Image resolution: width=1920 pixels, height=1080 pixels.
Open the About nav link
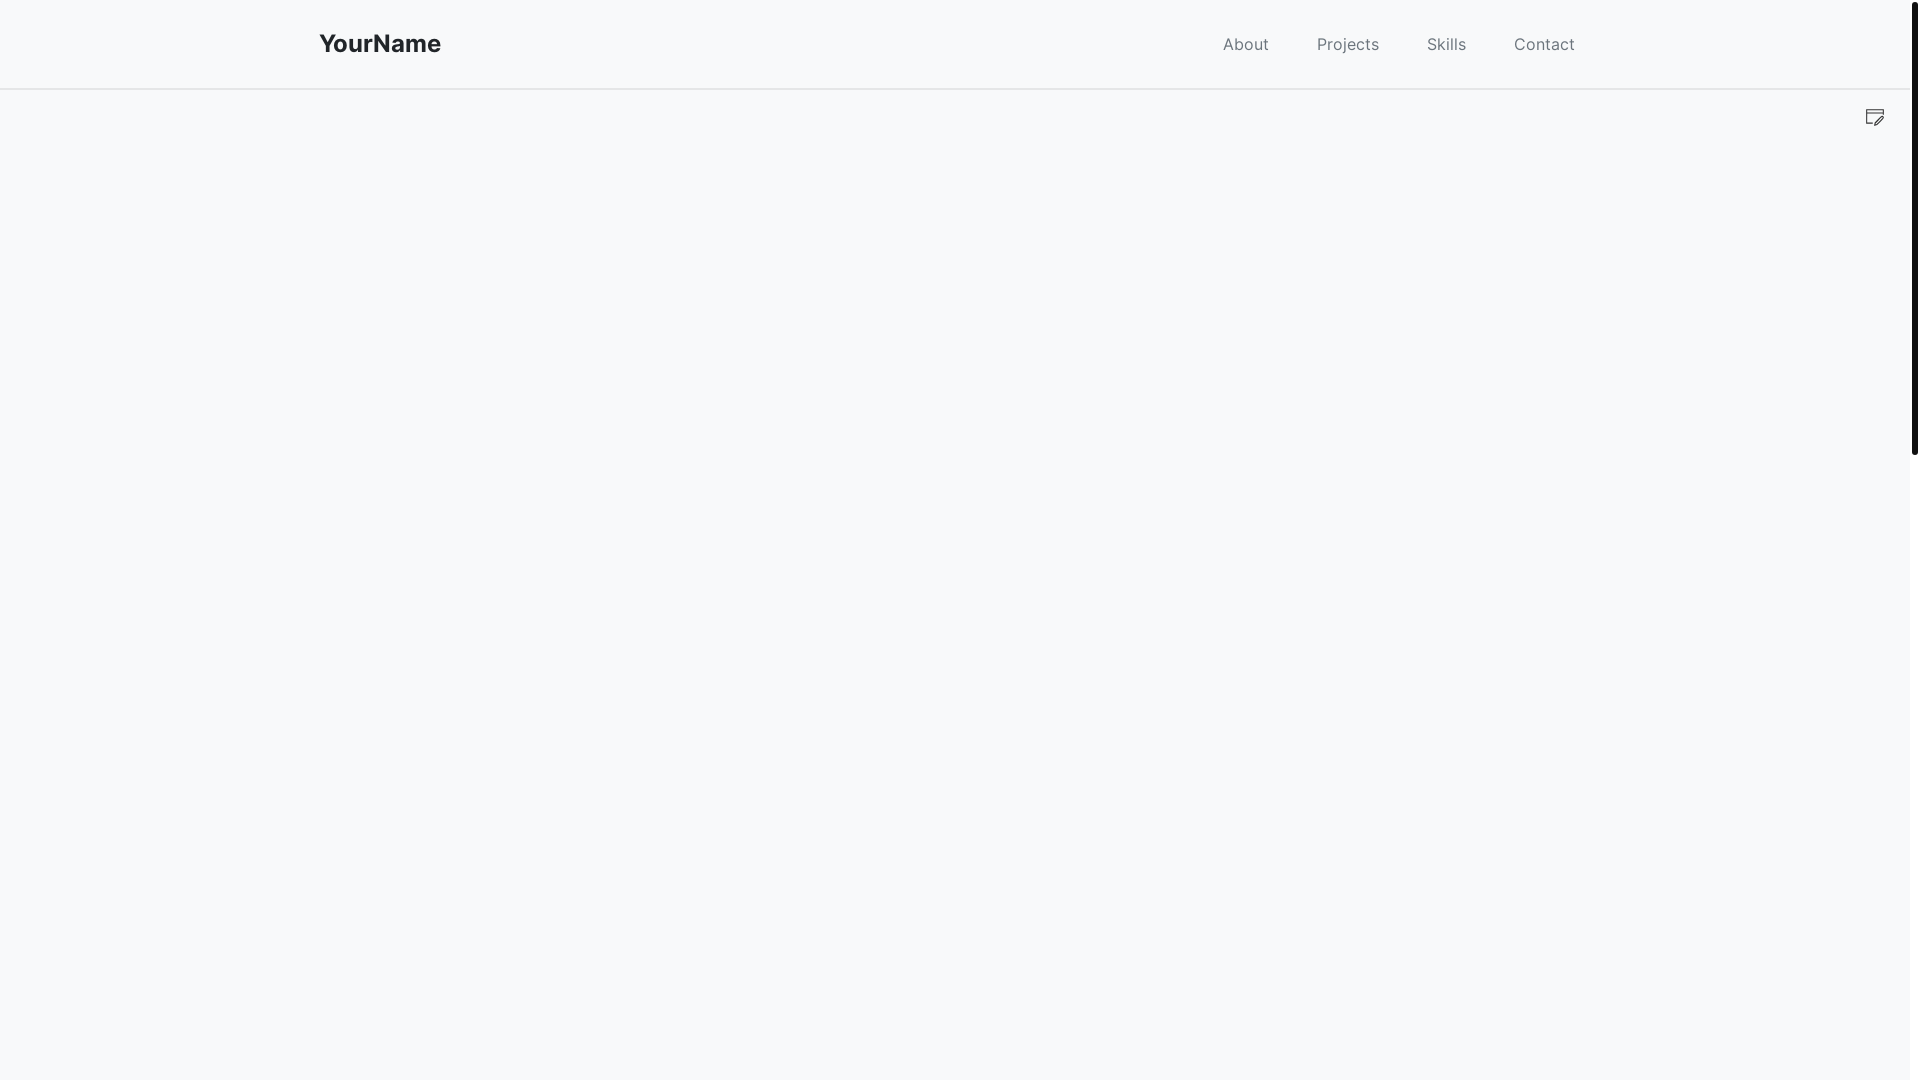[x=1245, y=44]
